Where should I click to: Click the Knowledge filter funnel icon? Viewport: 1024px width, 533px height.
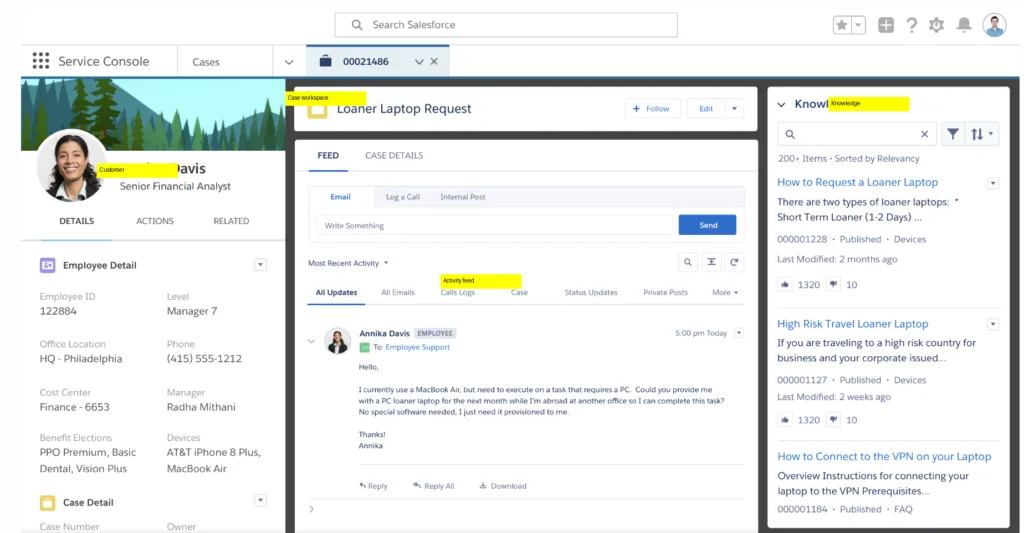pyautogui.click(x=953, y=134)
